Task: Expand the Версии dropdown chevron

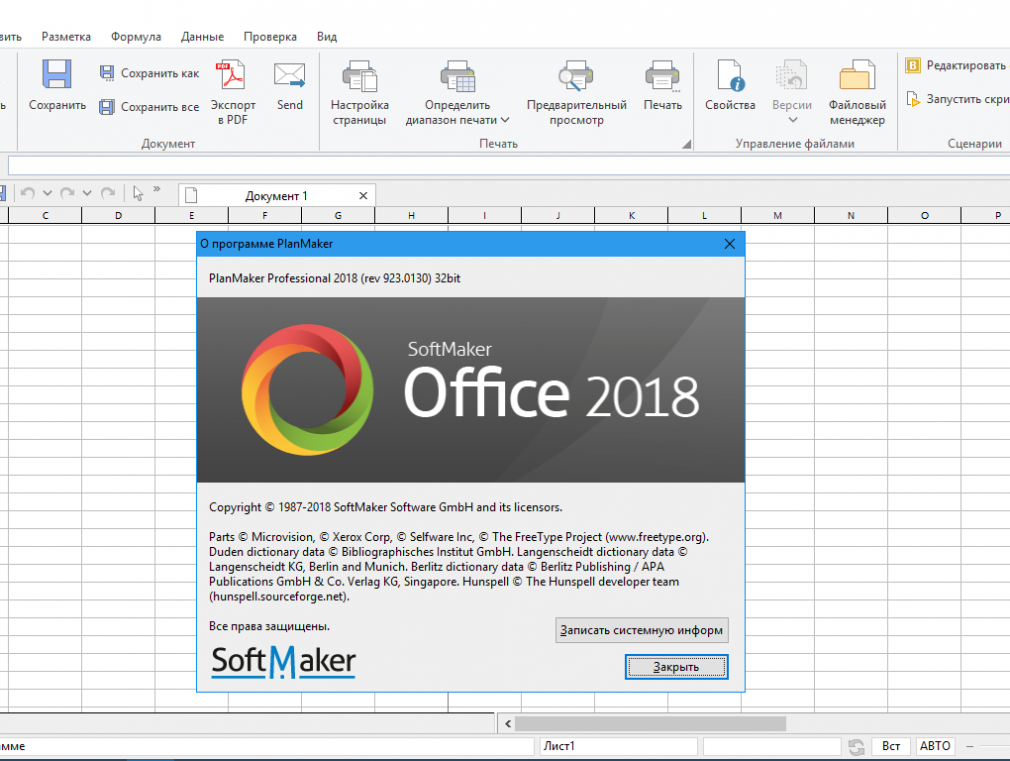Action: [x=793, y=120]
